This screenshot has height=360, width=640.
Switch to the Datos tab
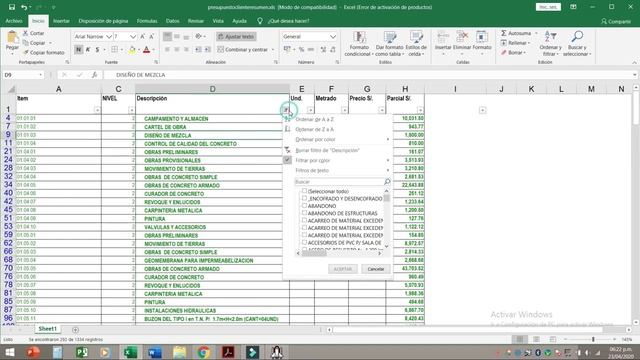click(x=172, y=21)
